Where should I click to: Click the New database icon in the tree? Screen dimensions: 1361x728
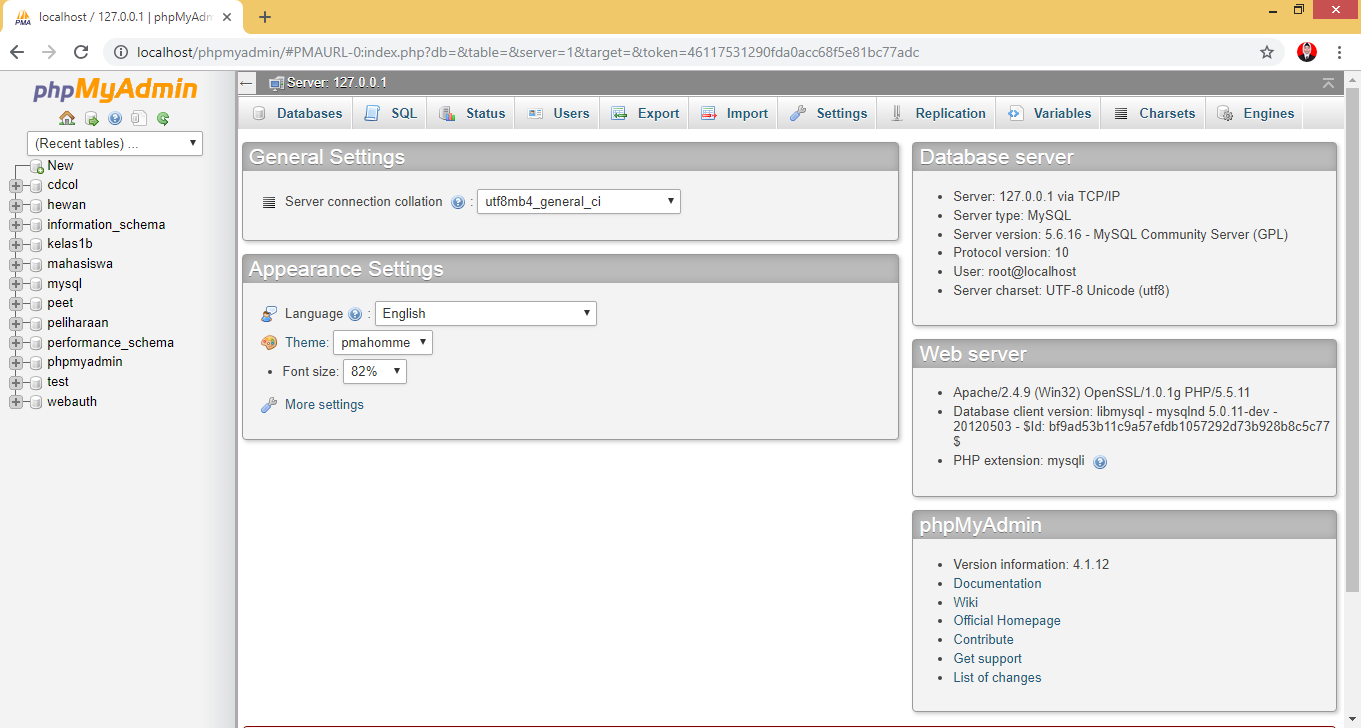click(x=37, y=166)
